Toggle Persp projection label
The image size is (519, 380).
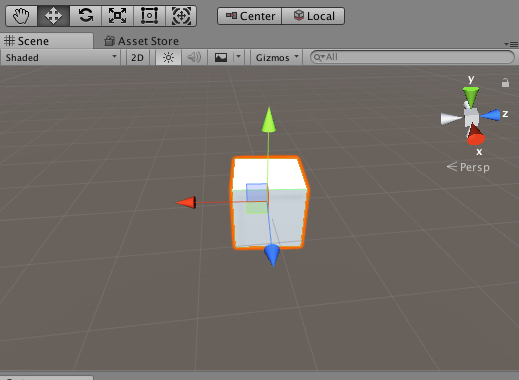[x=468, y=167]
